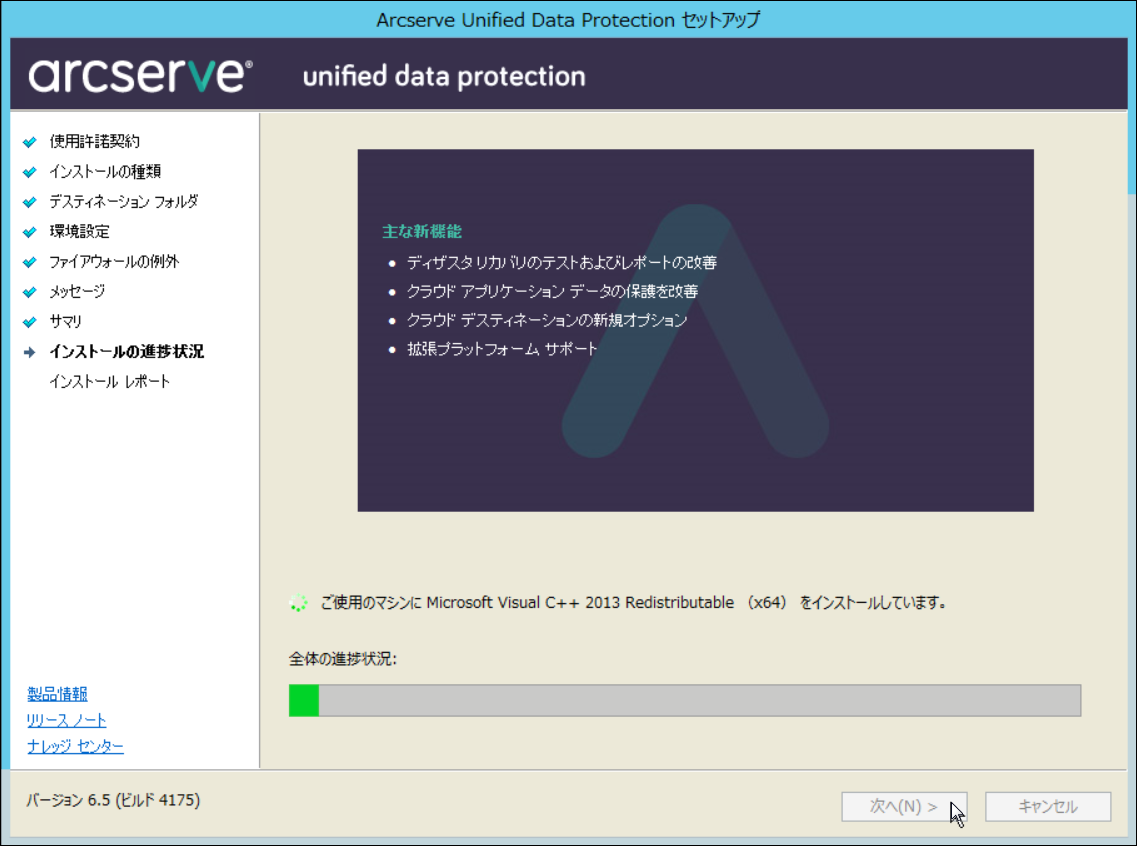This screenshot has height=846, width=1137.
Task: Click the checkmark icon beside サマリ
Action: [30, 322]
